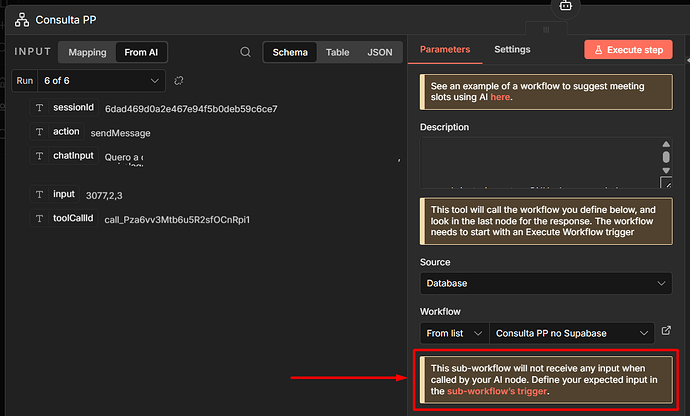Click the flask icon on Execute step
This screenshot has width=690, height=416.
(x=598, y=50)
